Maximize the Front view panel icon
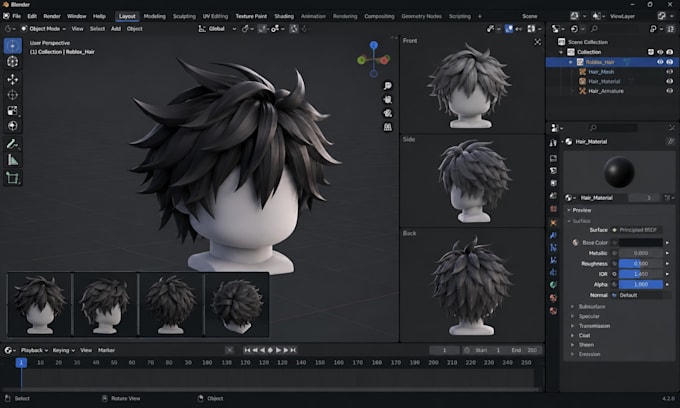Screen dimensions: 680x408 [537, 42]
